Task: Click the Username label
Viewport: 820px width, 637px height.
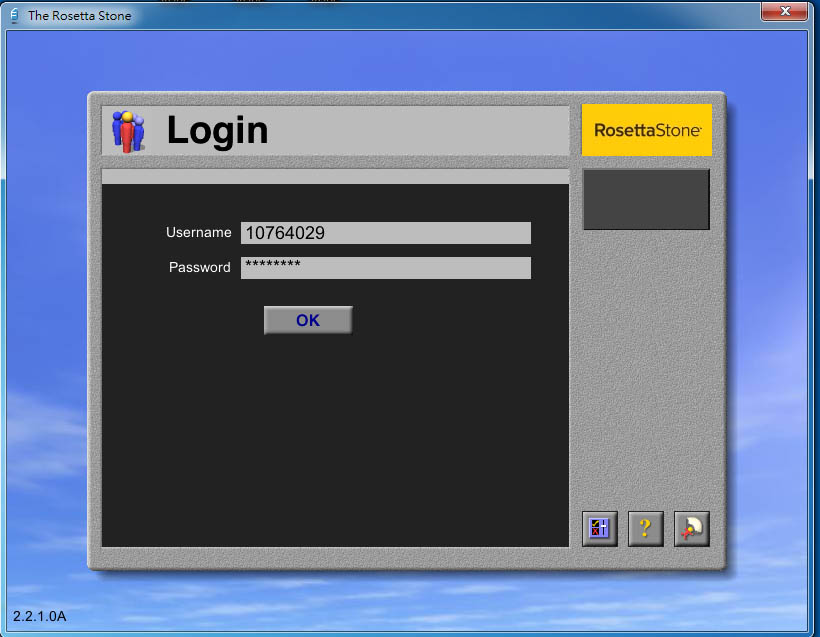Action: click(x=198, y=232)
